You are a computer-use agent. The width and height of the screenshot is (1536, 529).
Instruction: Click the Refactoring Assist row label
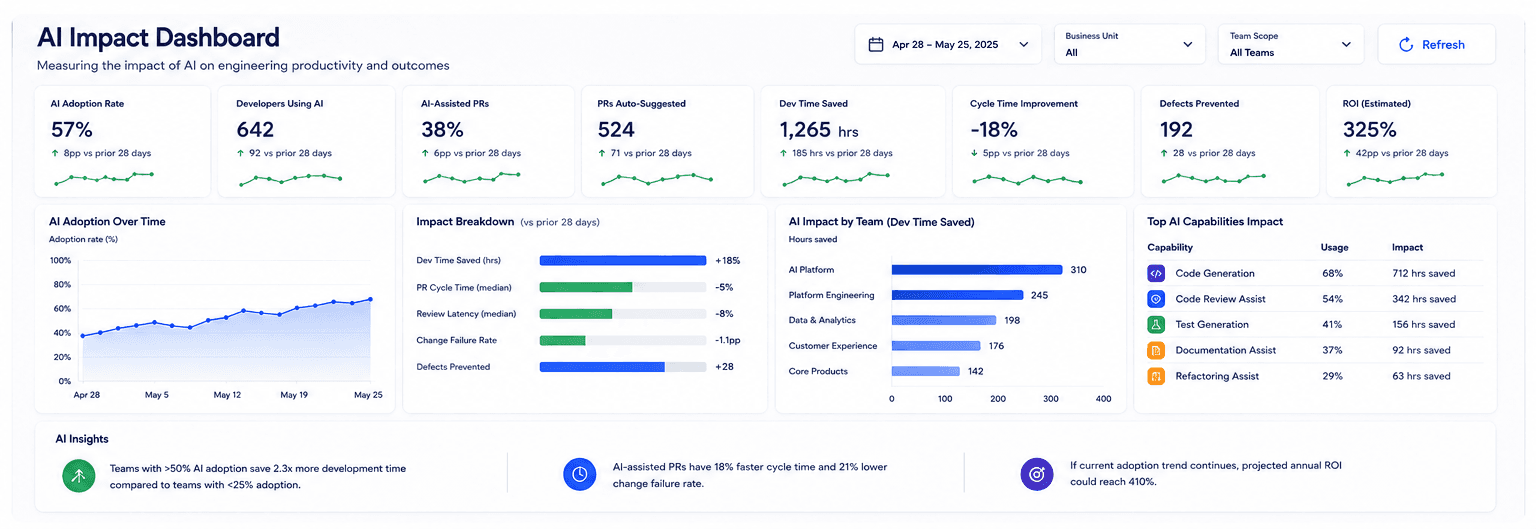1217,377
